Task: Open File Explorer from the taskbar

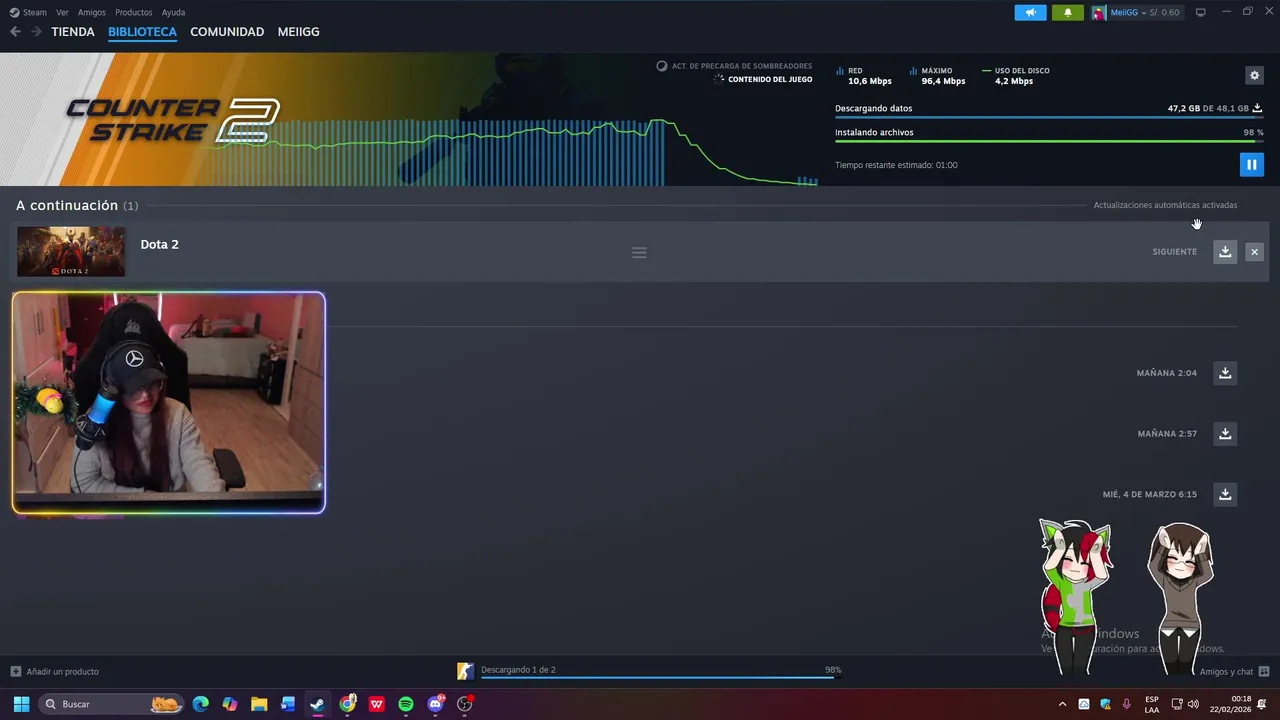Action: (259, 704)
